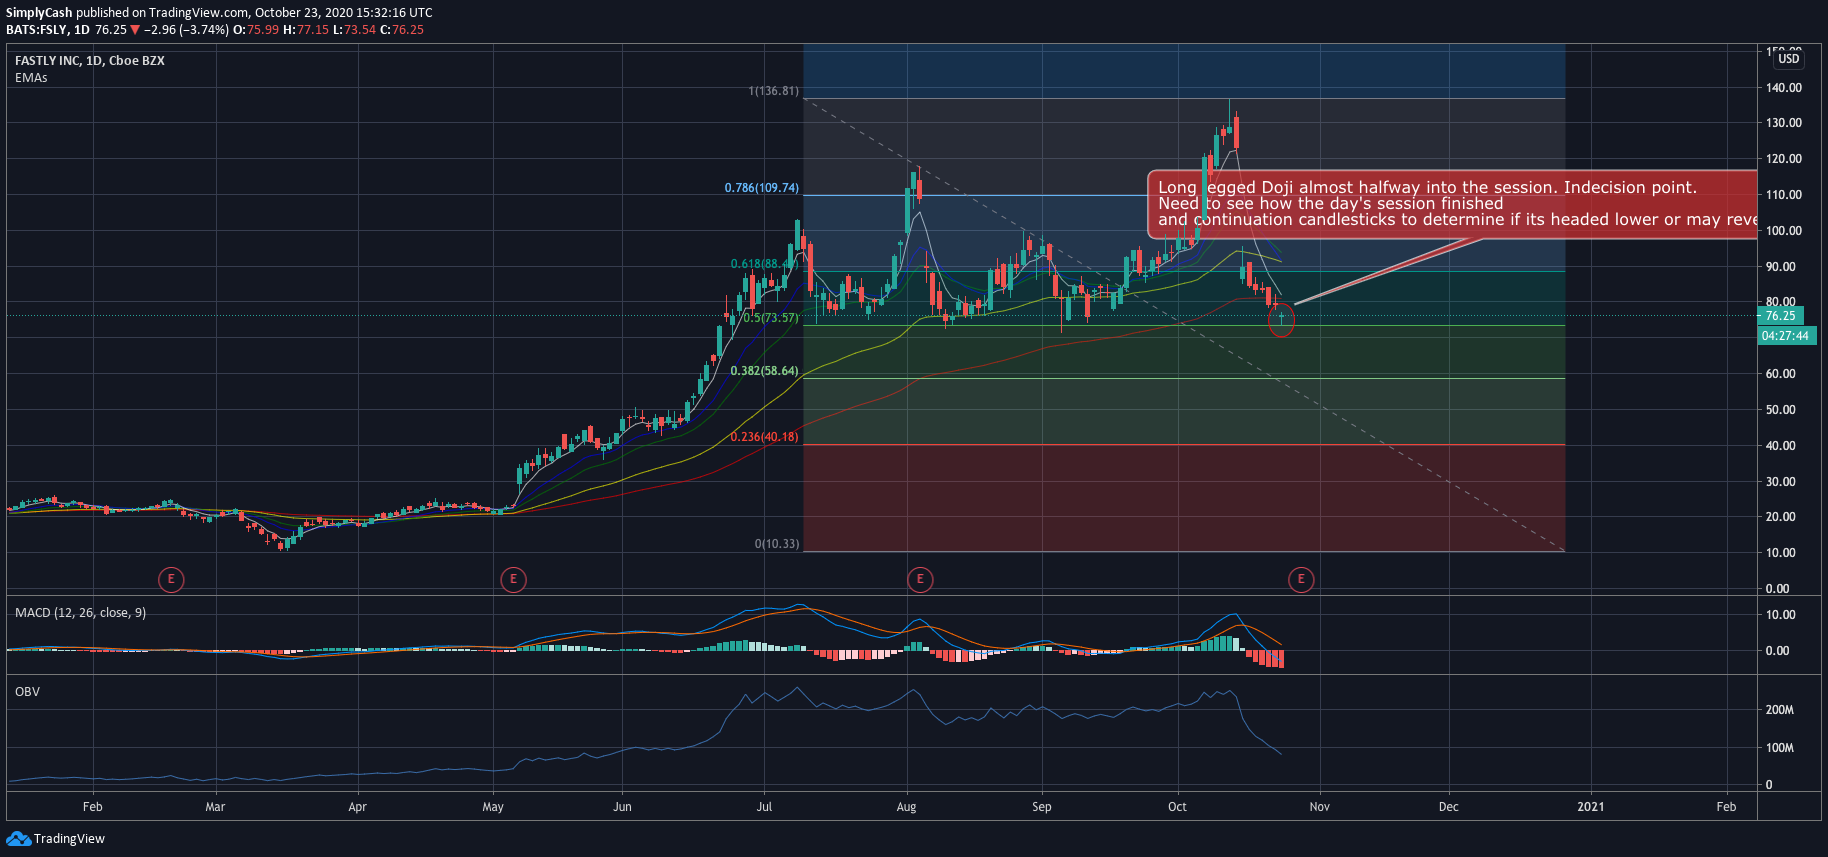Screen dimensions: 1828x857
Task: Click the 0(10.33) Fibonacci level label
Action: click(x=777, y=544)
